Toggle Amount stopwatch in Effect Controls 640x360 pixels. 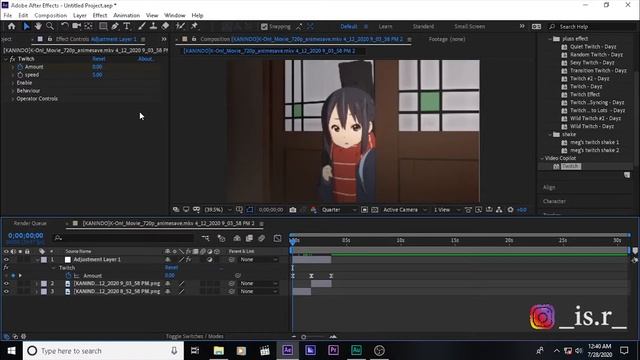pos(20,67)
